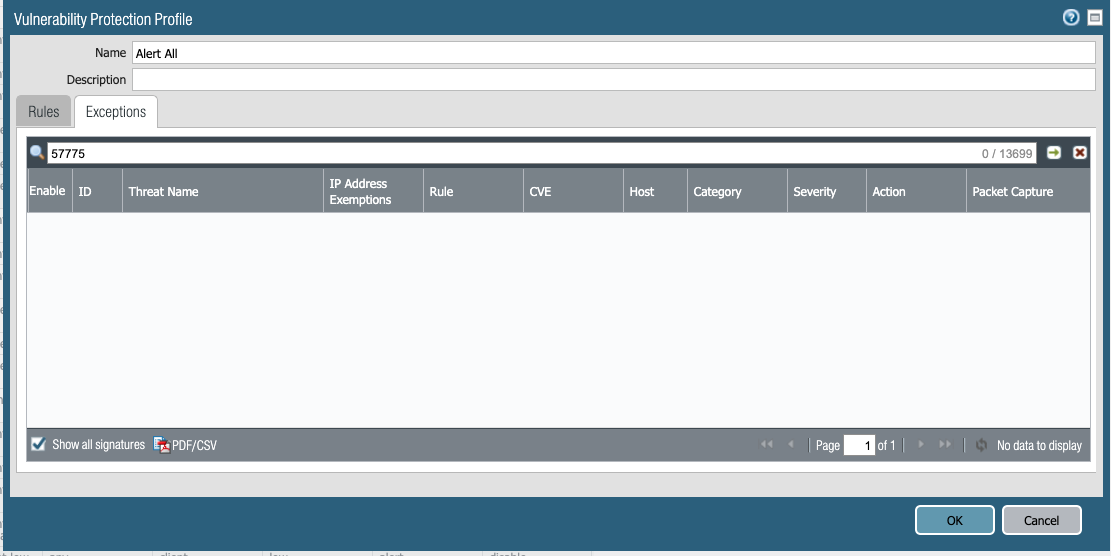Screen dimensions: 1111x556
Task: Click the refresh icon in pagination bar
Action: (981, 446)
